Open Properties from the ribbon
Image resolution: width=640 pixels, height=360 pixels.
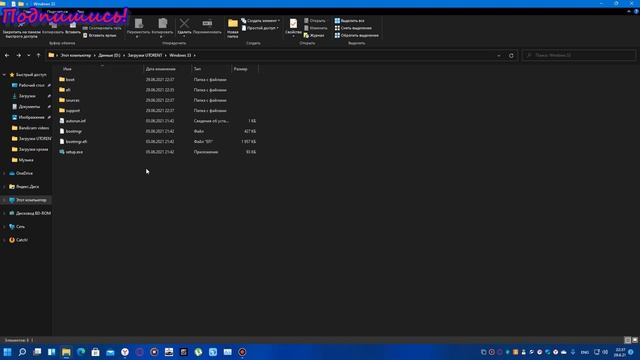(293, 27)
